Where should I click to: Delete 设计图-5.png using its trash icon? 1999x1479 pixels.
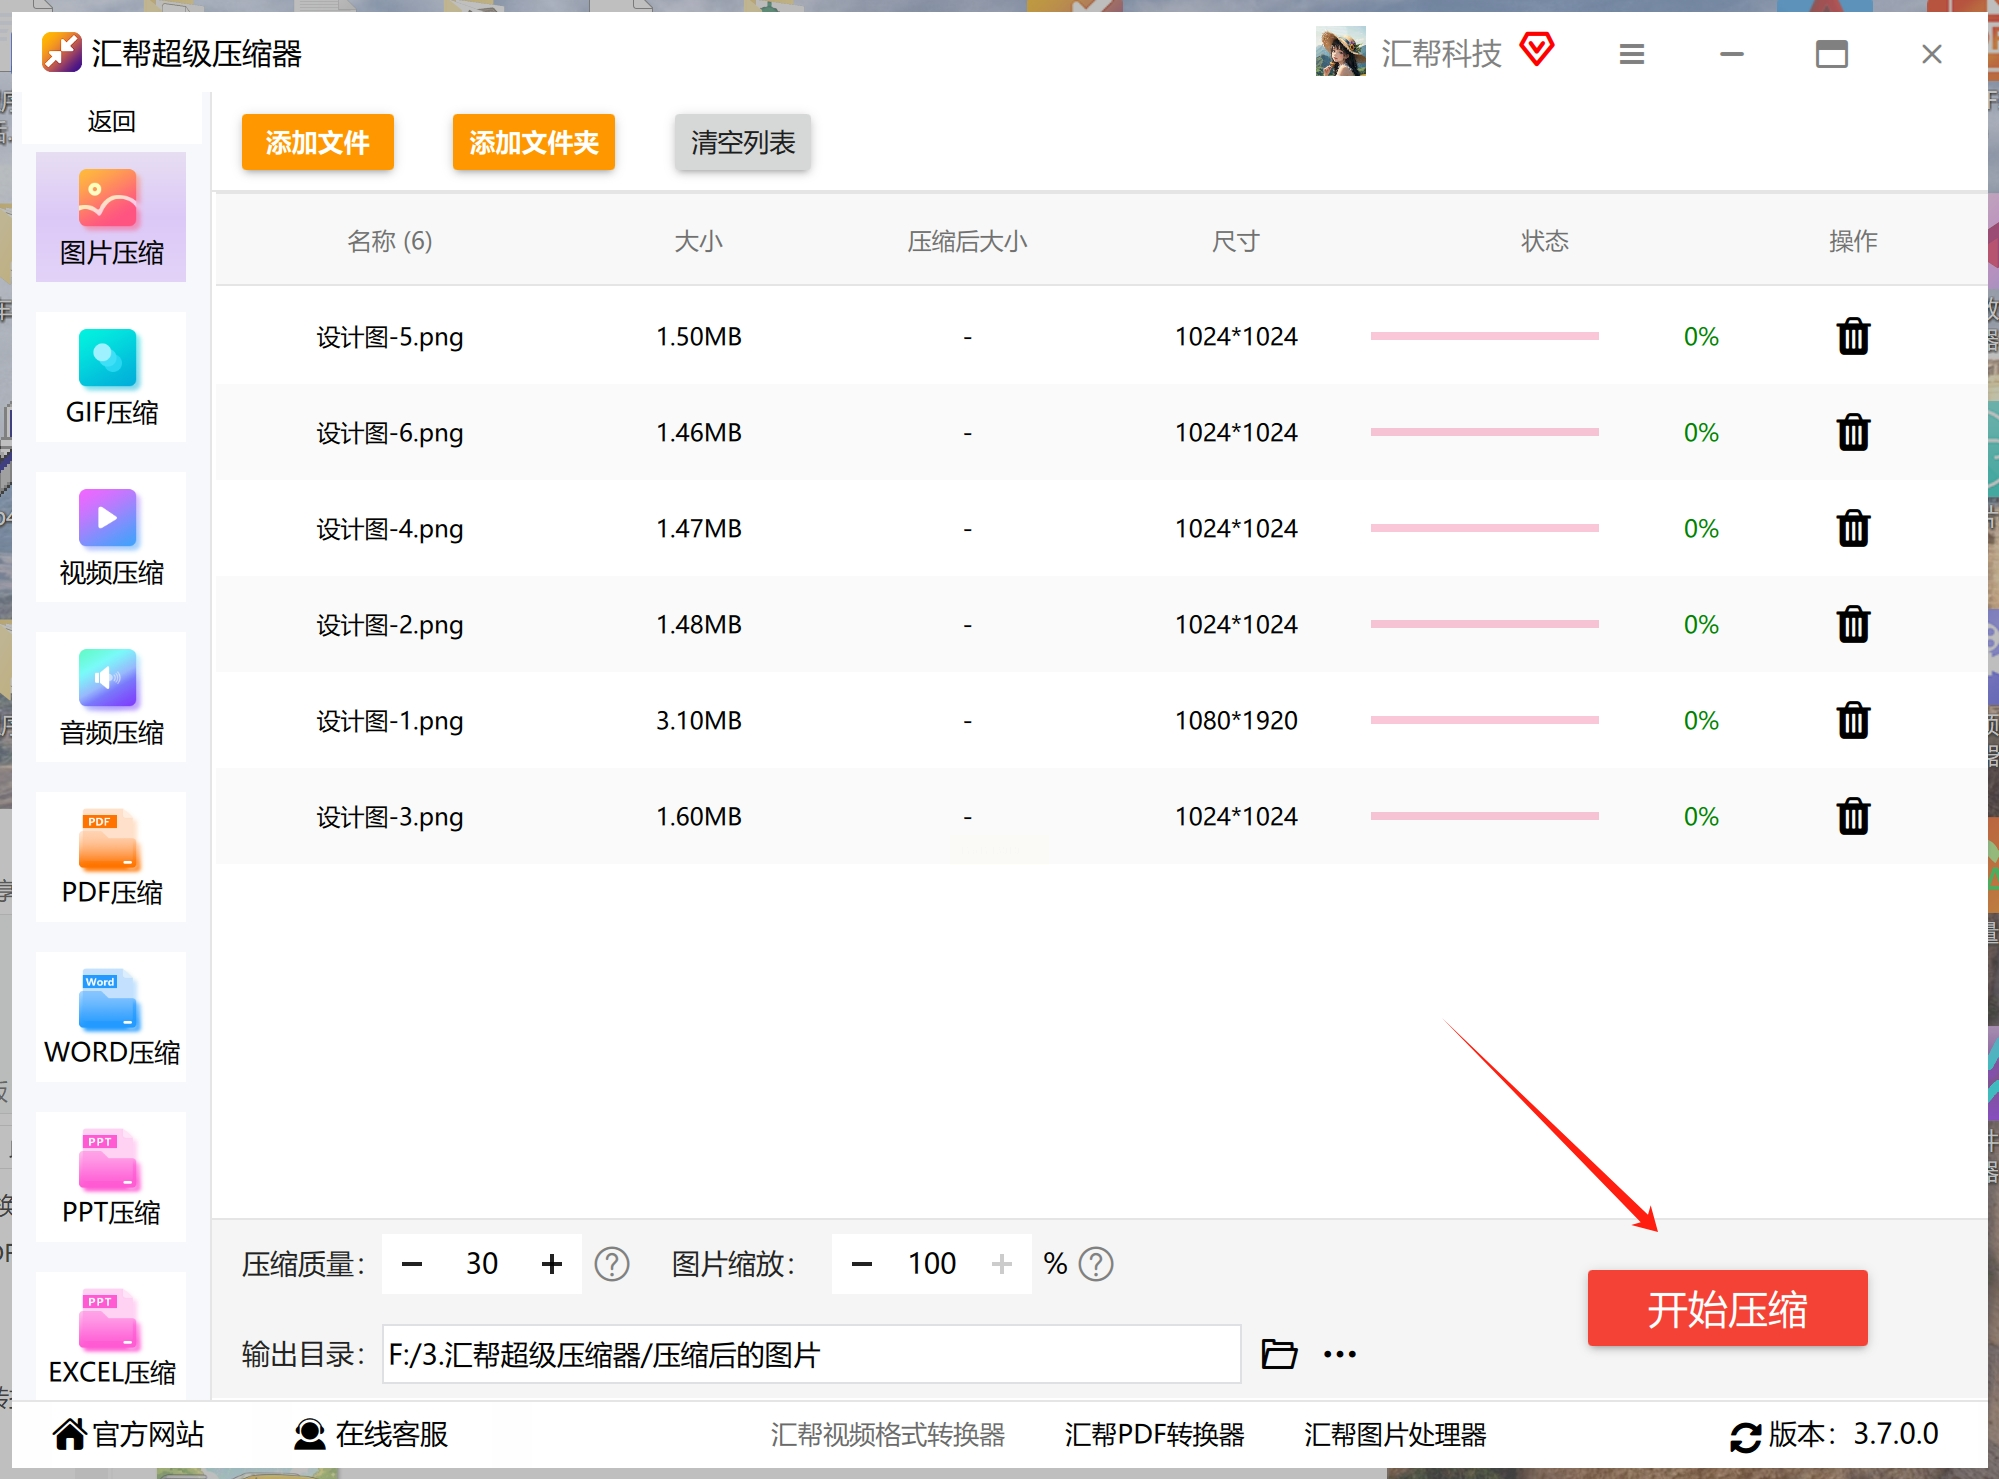1852,337
